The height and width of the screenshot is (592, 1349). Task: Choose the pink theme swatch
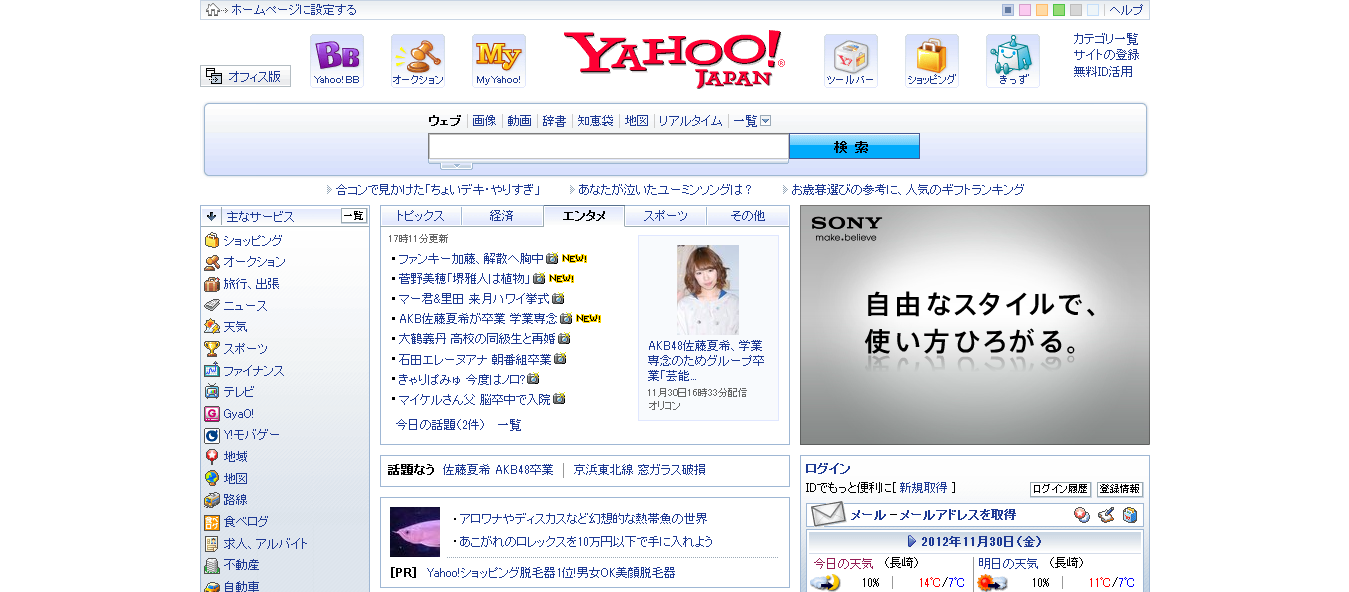(x=1025, y=10)
